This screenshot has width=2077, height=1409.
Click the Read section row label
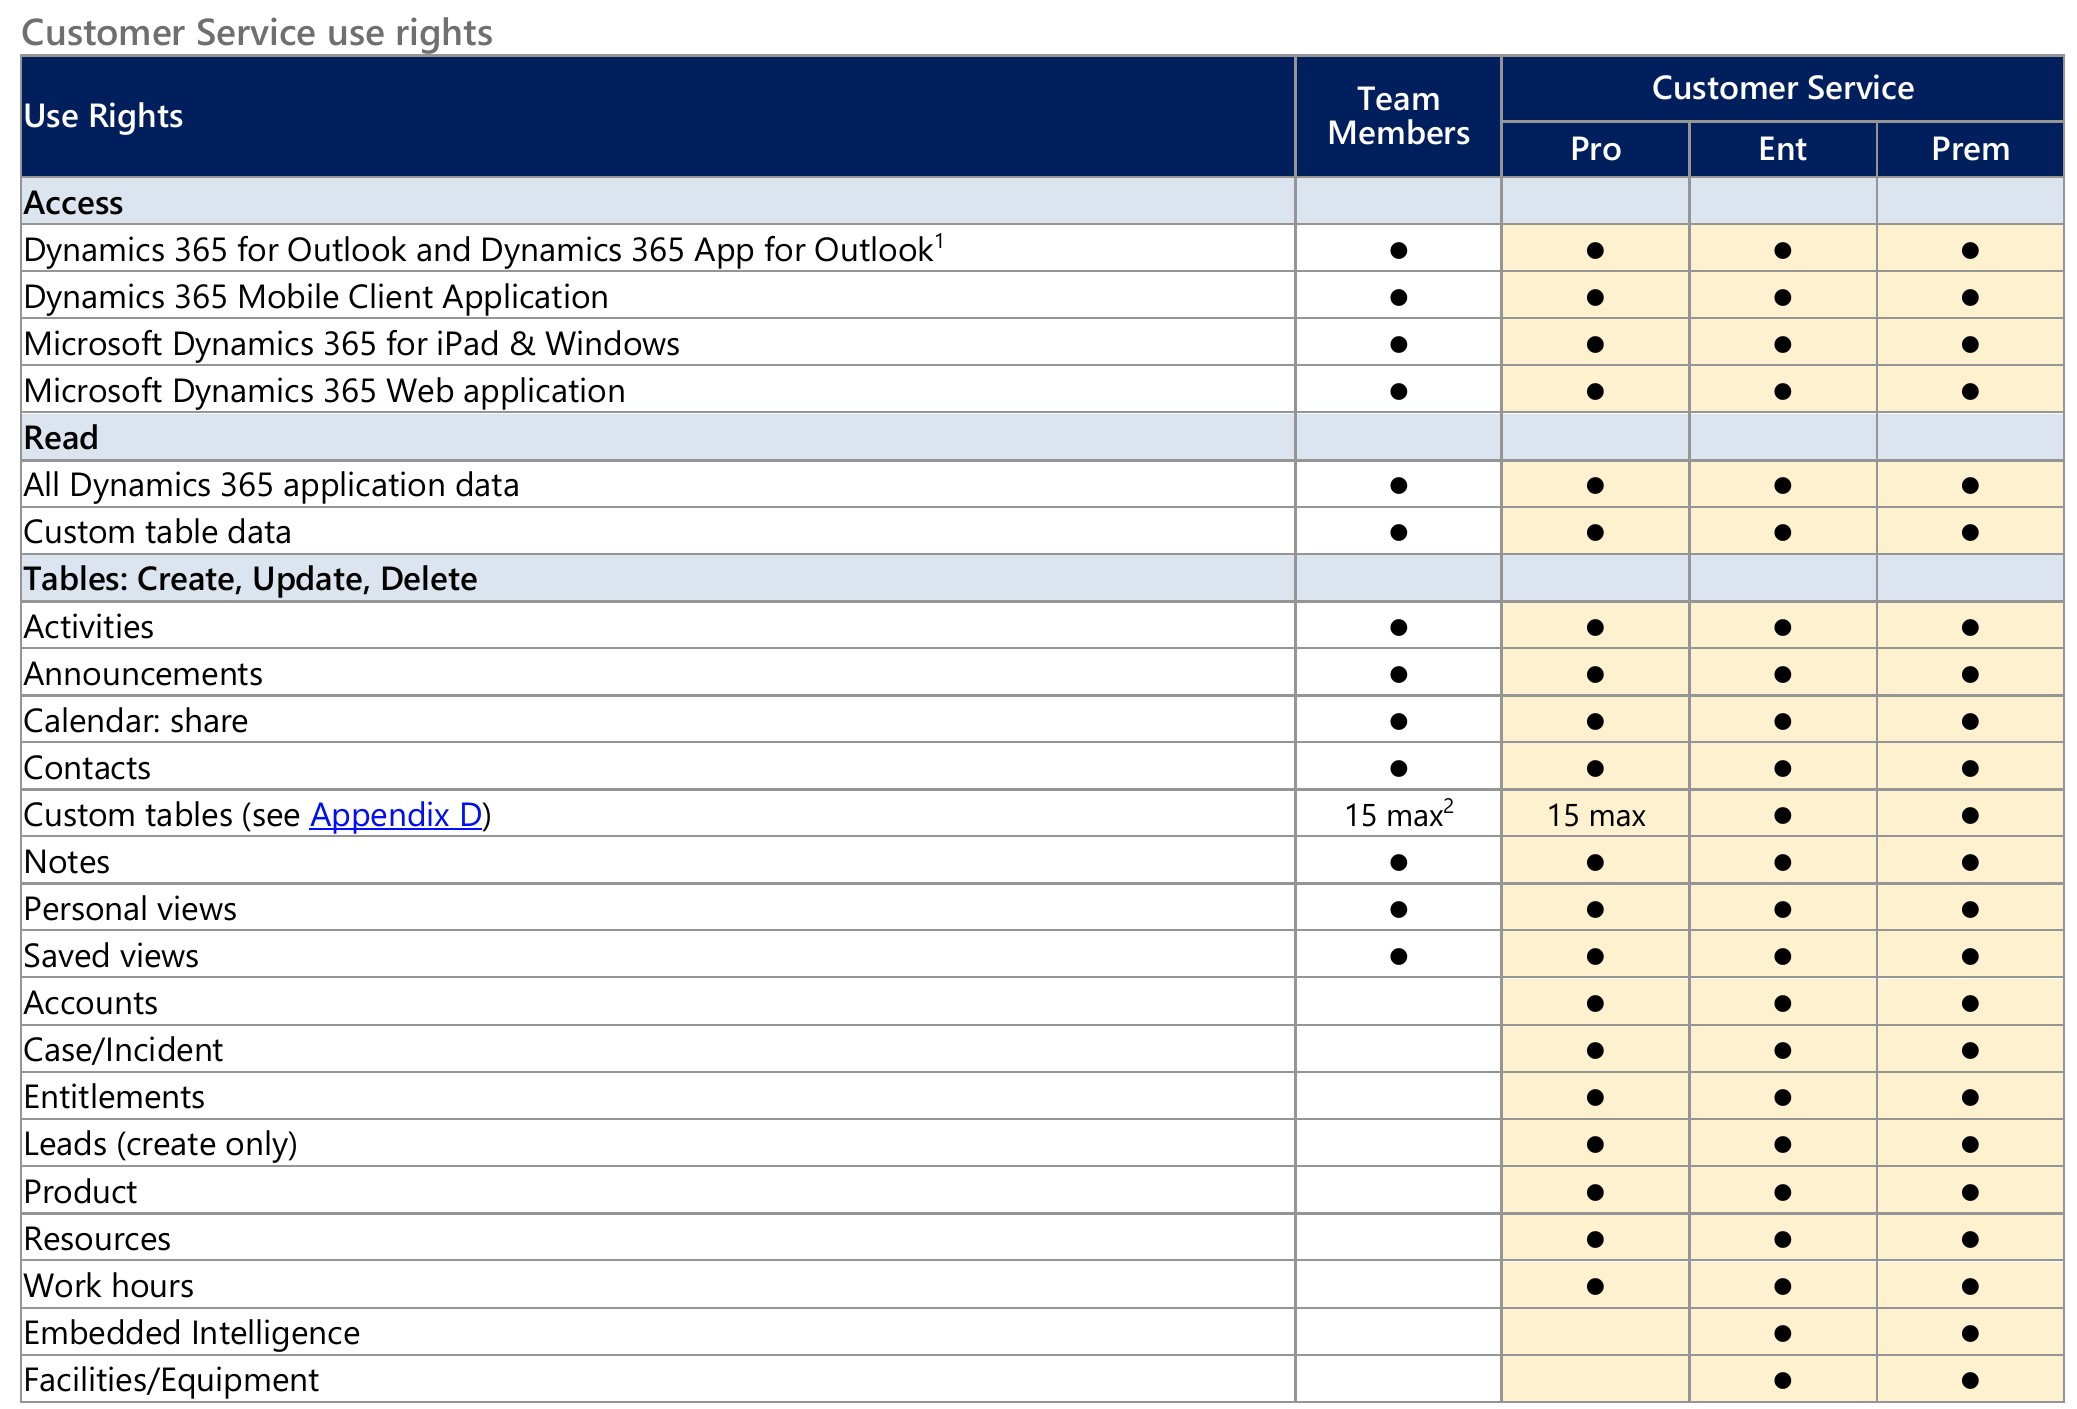coord(61,438)
